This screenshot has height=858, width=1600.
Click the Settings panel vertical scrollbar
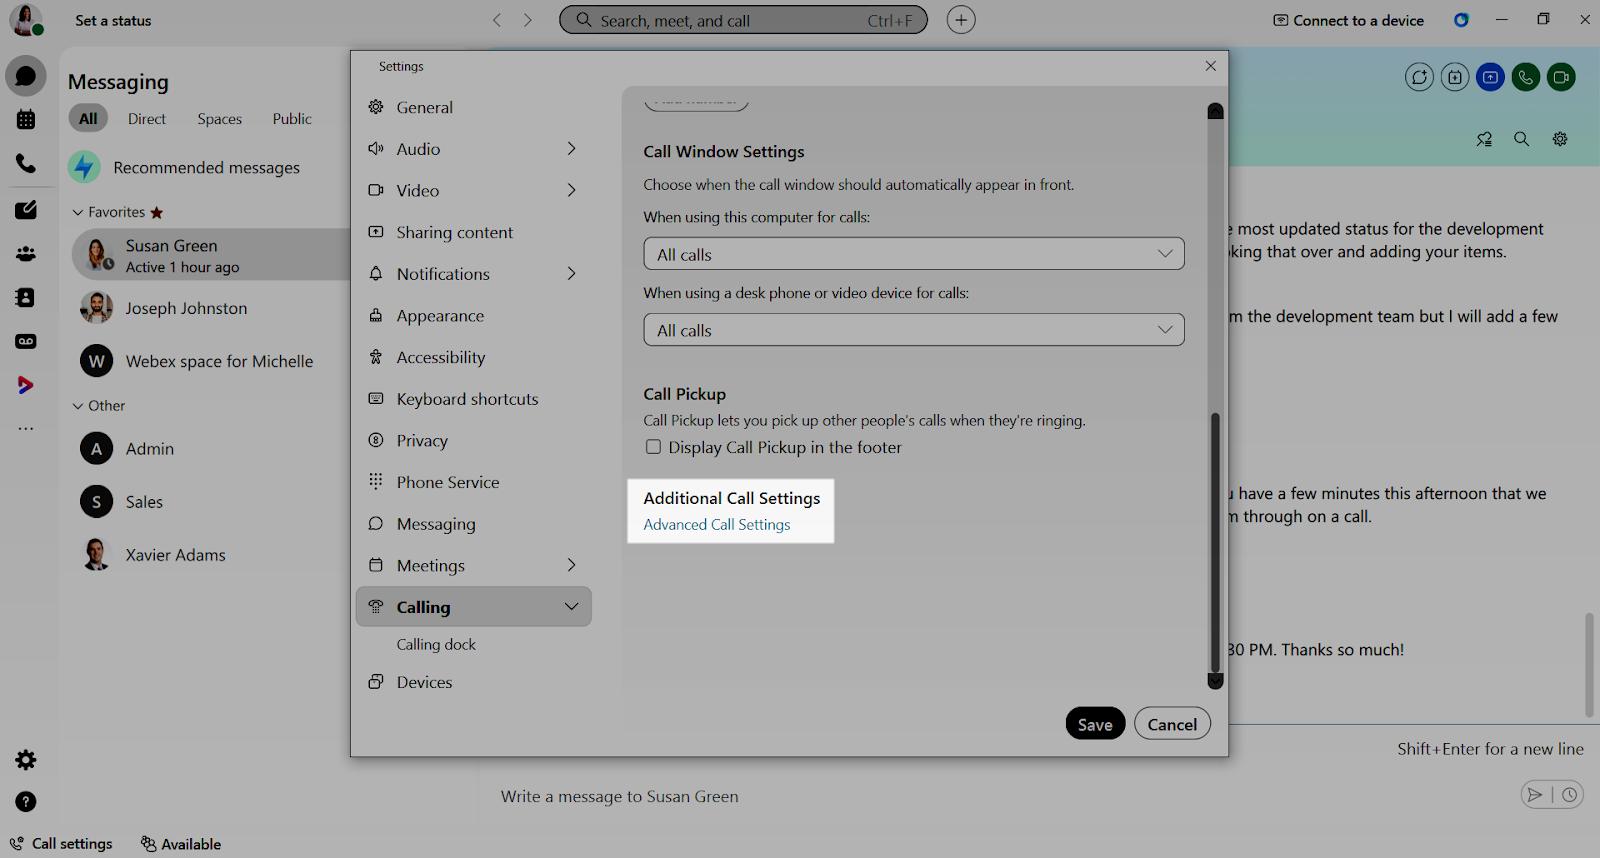(x=1215, y=541)
